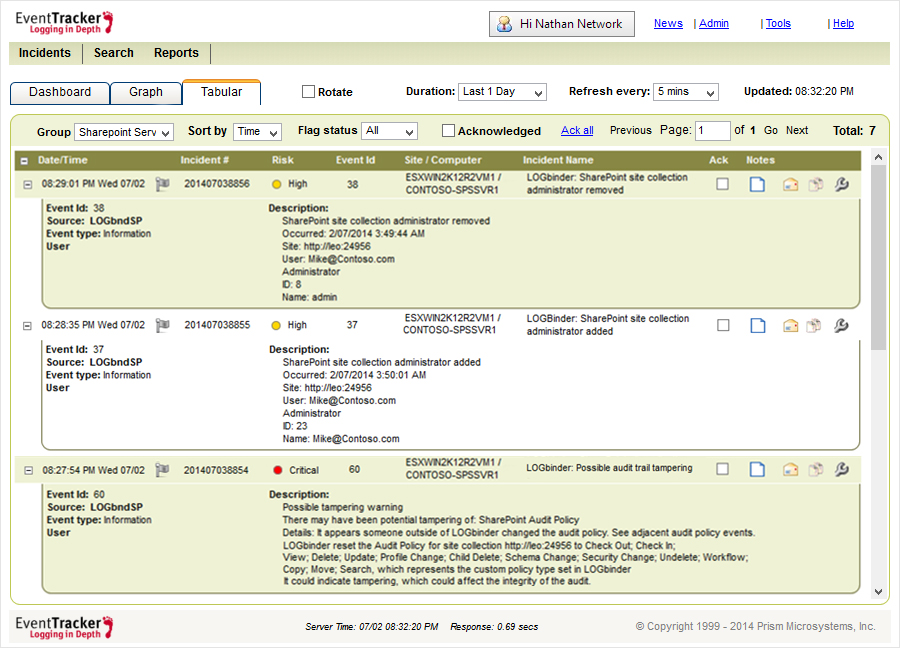
Task: Click the incident list scrollbar thumb
Action: (x=878, y=257)
